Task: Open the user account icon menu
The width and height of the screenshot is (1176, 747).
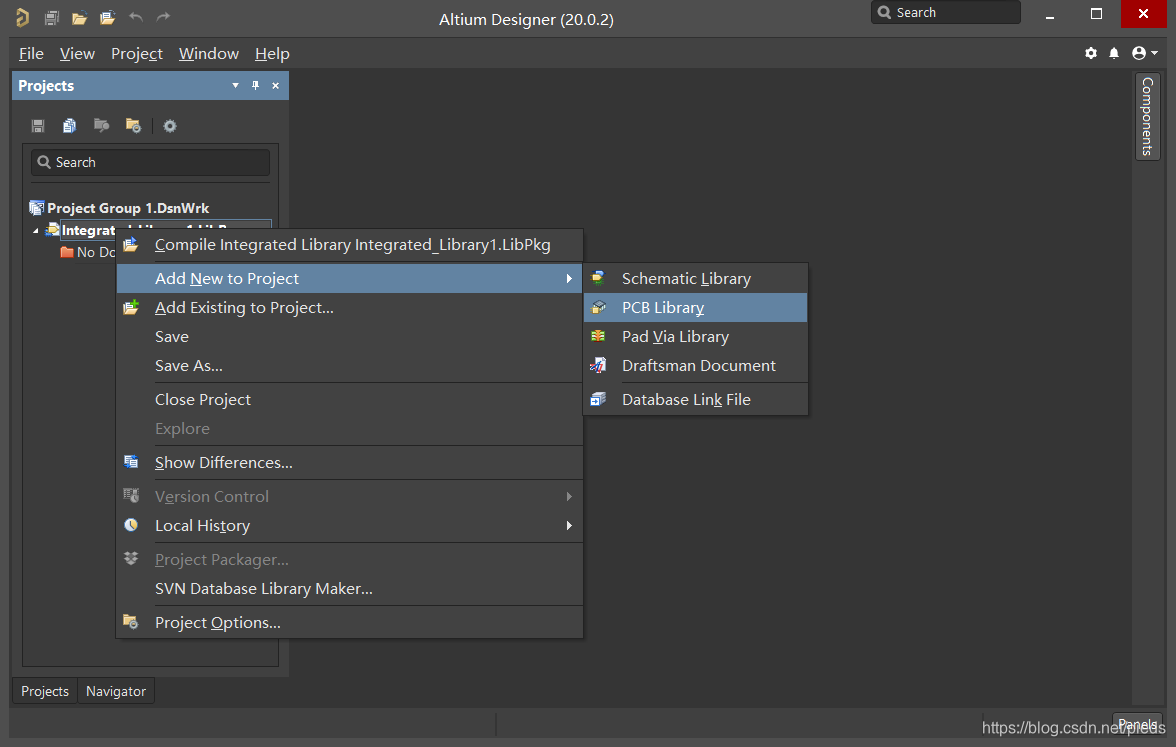Action: (x=1144, y=53)
